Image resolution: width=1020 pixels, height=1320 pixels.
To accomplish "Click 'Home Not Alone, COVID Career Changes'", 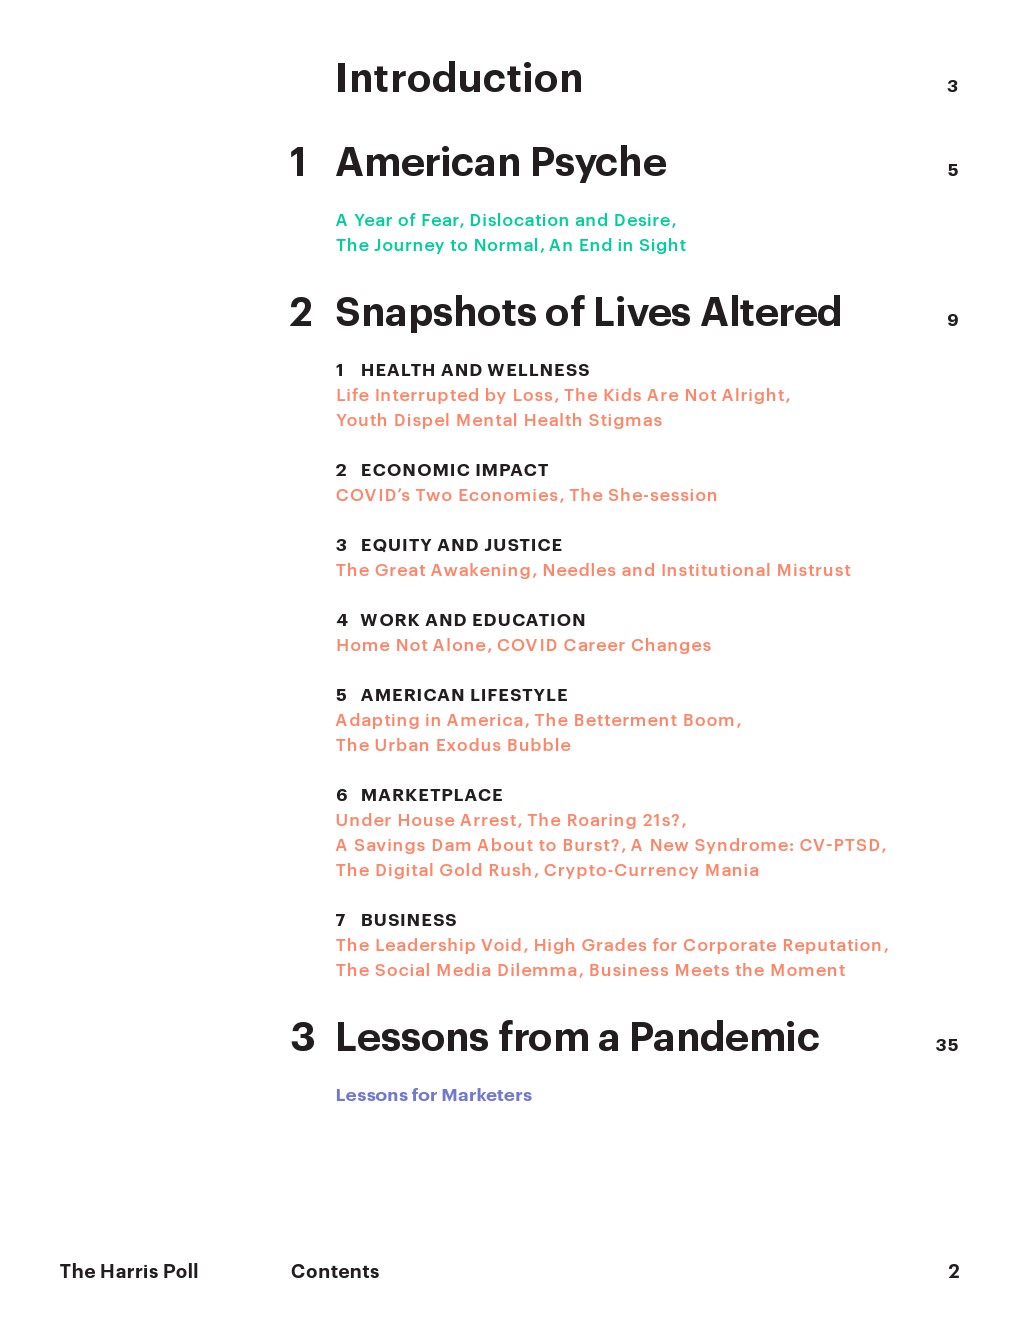I will coord(523,645).
